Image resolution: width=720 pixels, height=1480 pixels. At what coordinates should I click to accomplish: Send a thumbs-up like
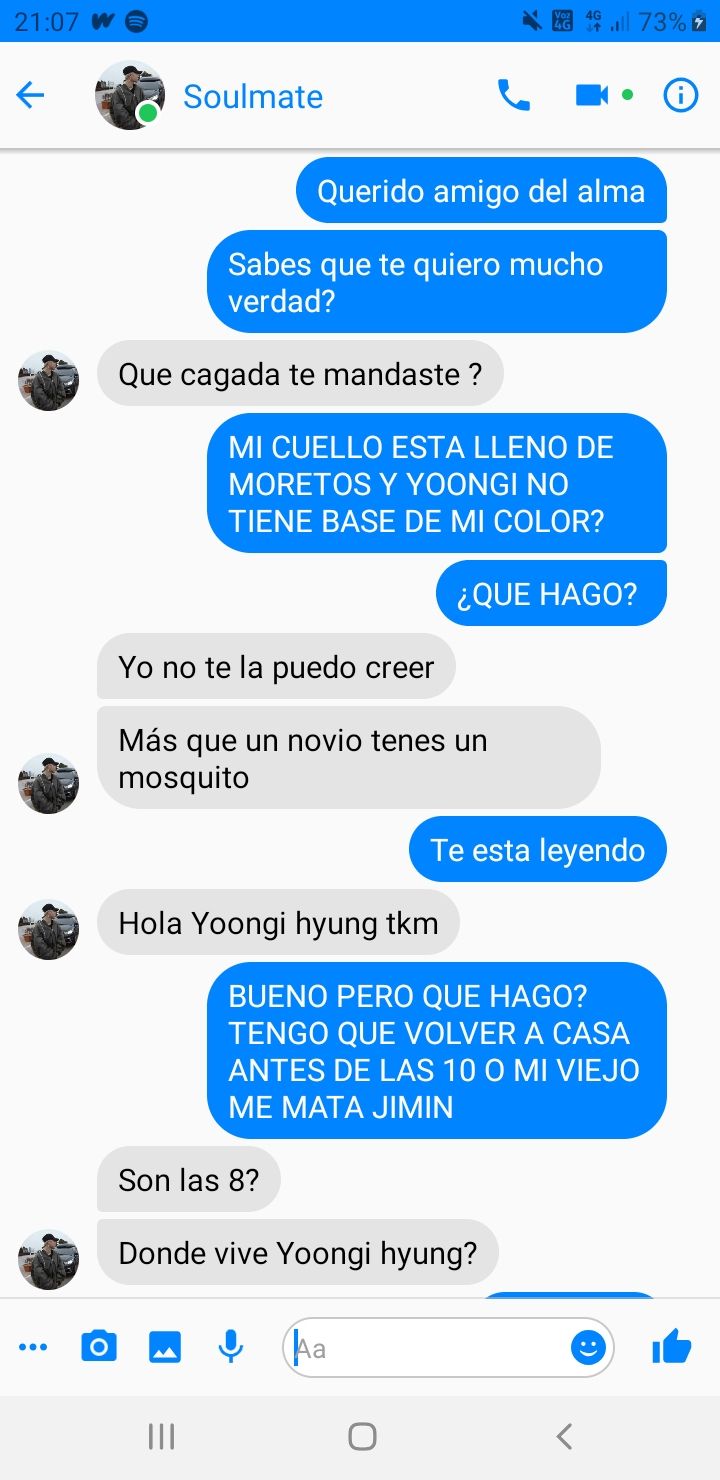(x=671, y=1348)
